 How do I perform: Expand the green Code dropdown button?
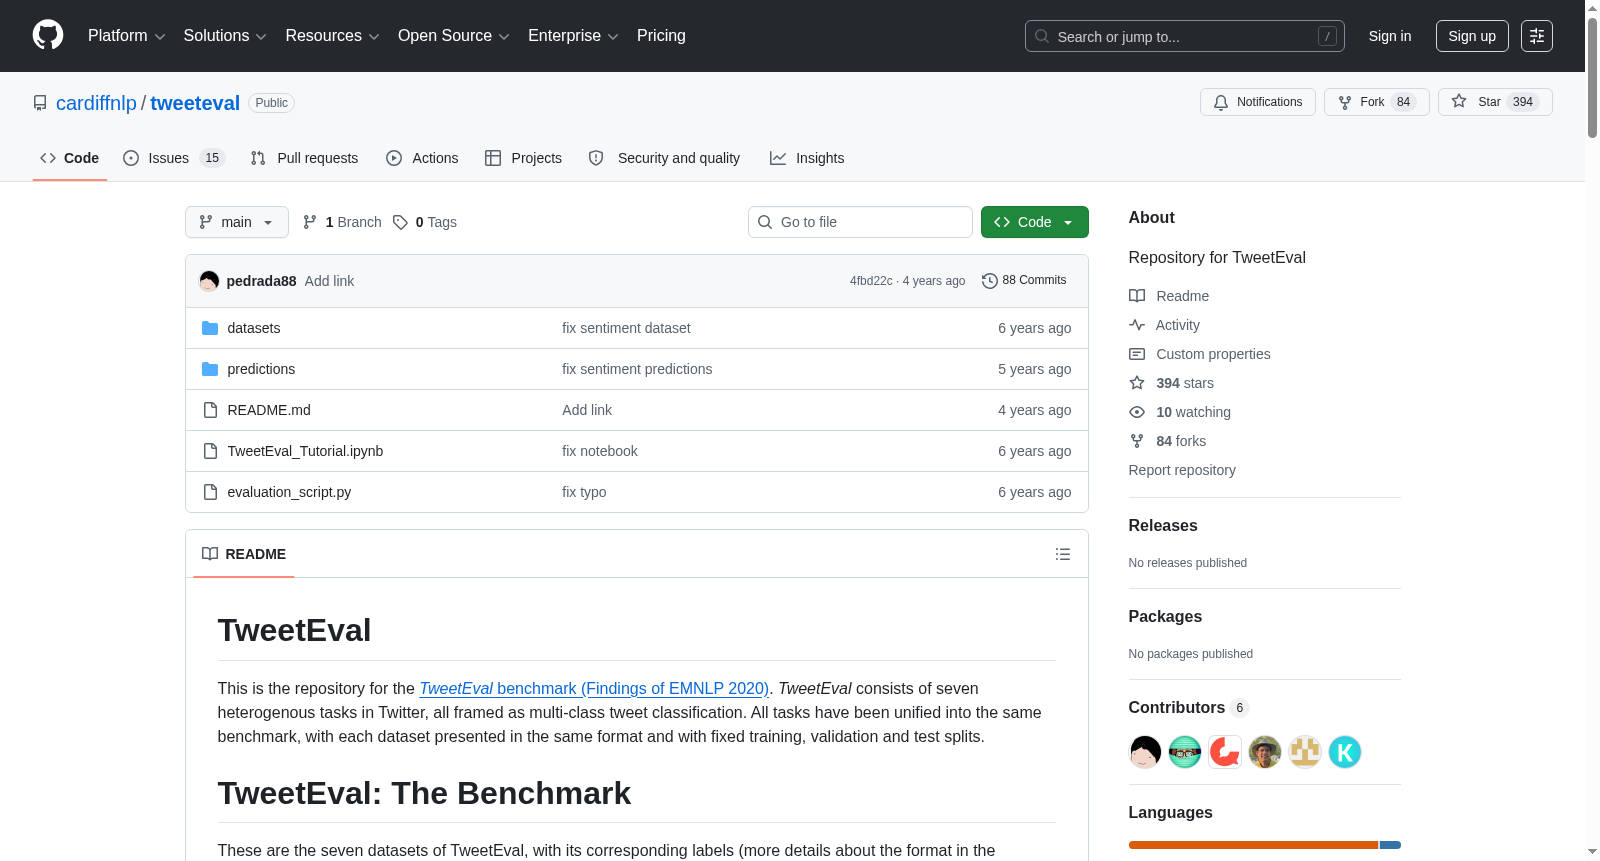1035,222
